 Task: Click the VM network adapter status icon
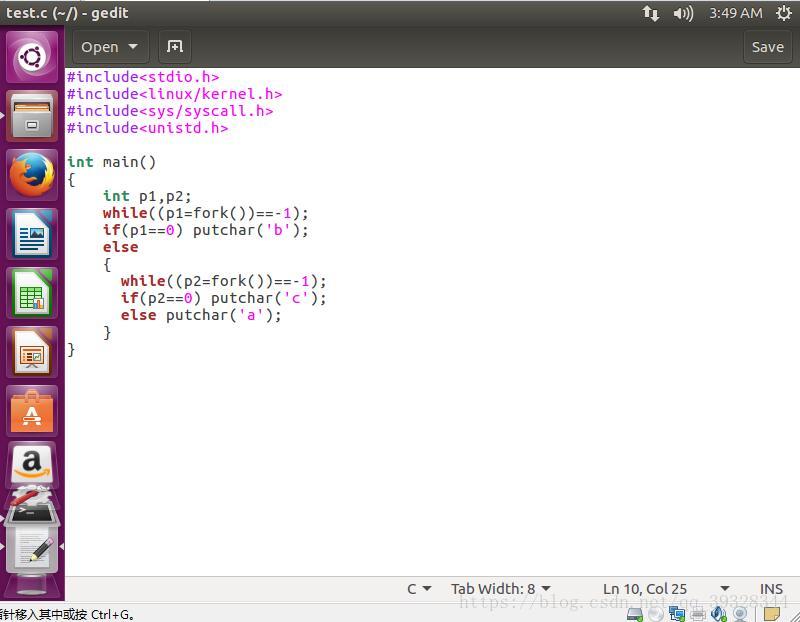[x=677, y=614]
